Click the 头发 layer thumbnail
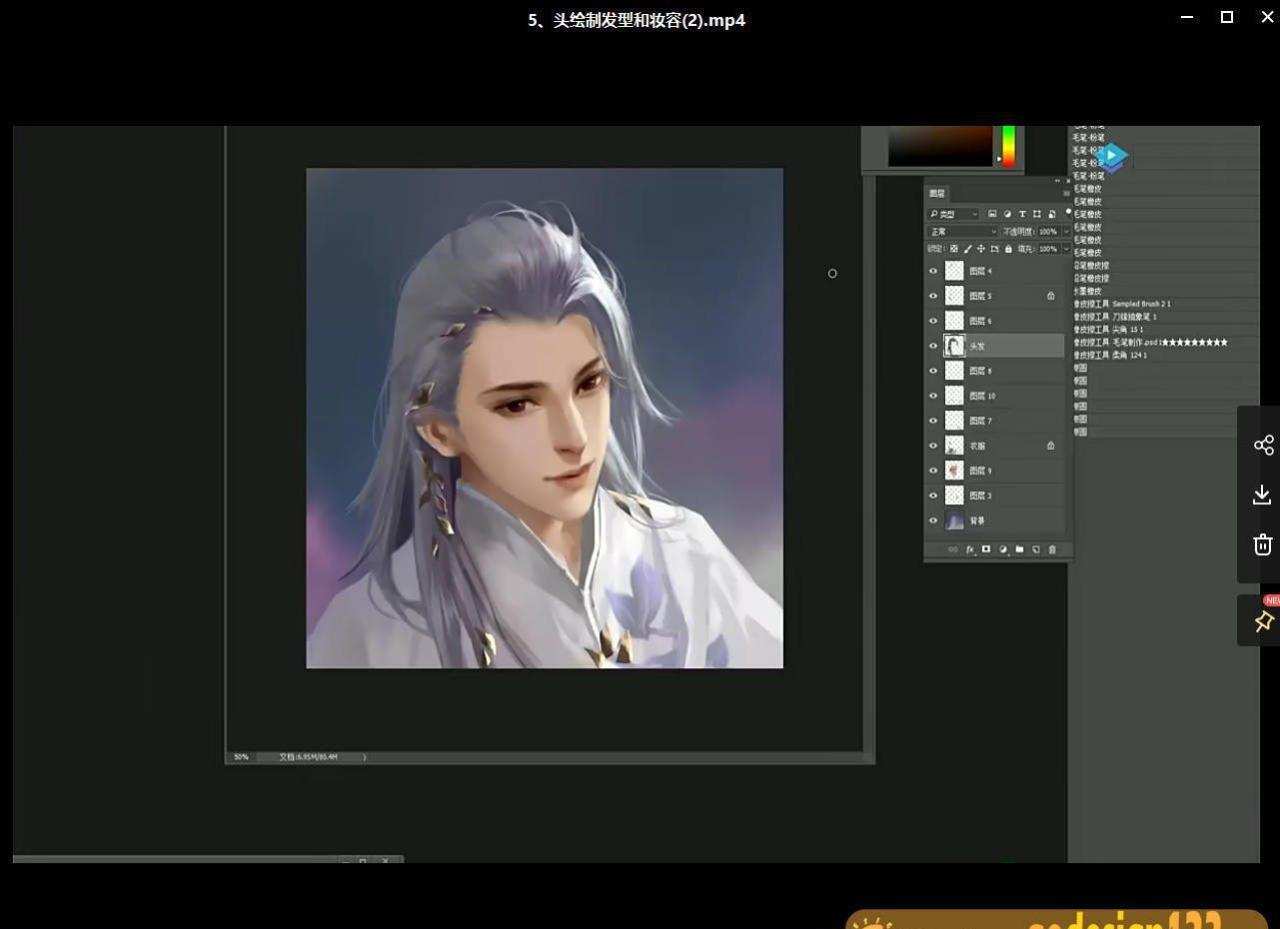The image size is (1280, 929). [x=954, y=346]
